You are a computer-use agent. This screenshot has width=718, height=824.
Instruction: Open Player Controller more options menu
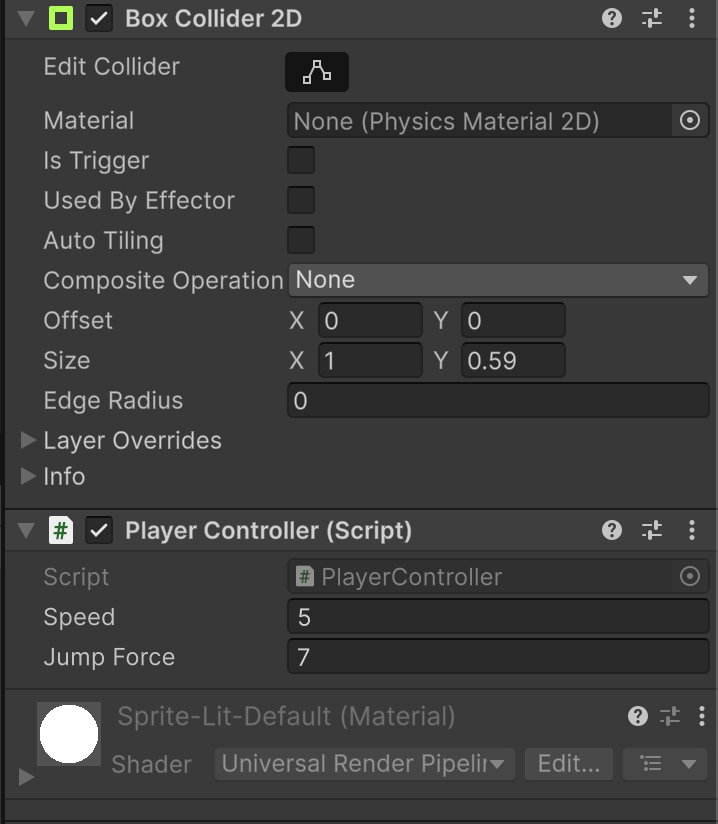pyautogui.click(x=692, y=530)
